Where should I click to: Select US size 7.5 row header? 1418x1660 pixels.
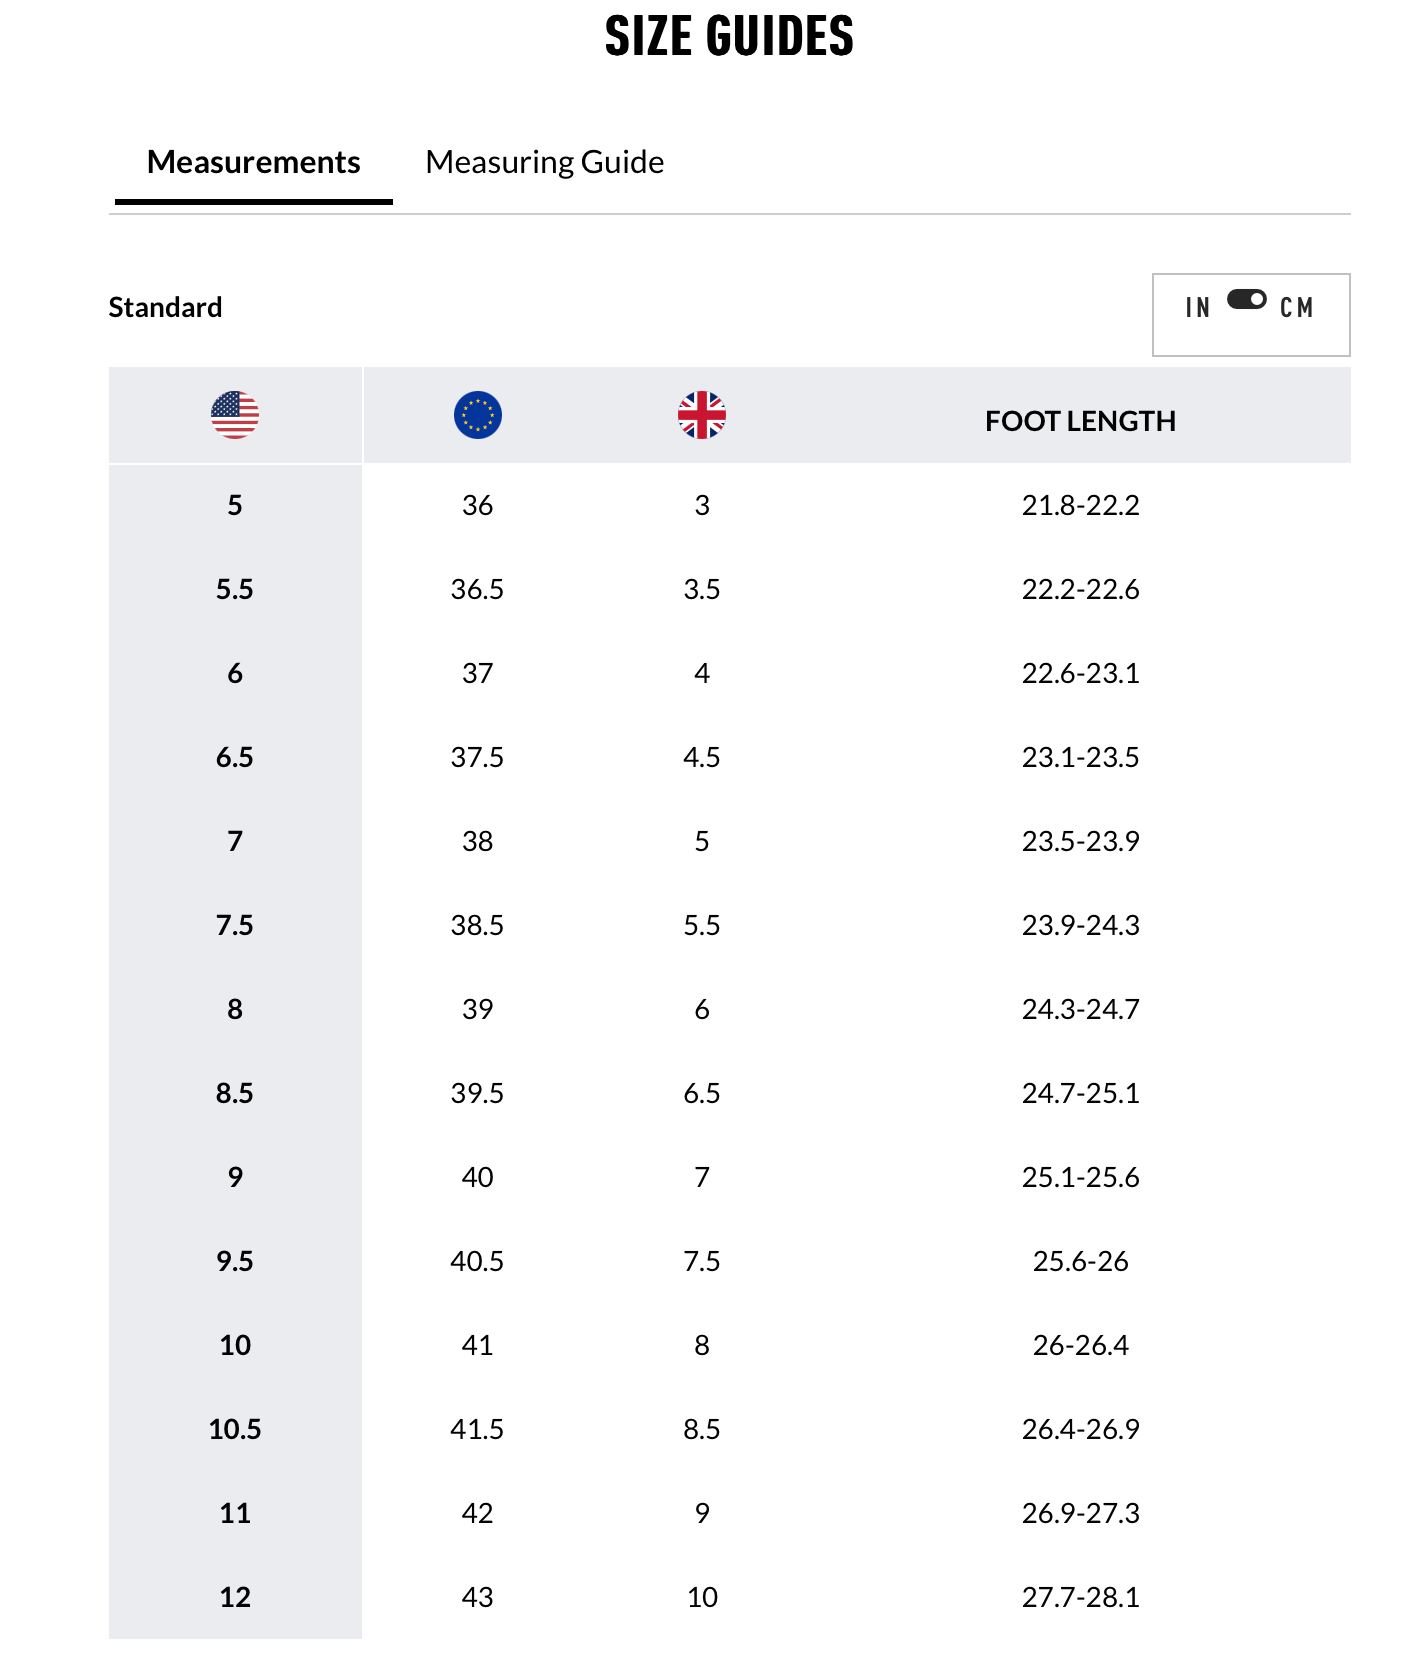pos(235,925)
